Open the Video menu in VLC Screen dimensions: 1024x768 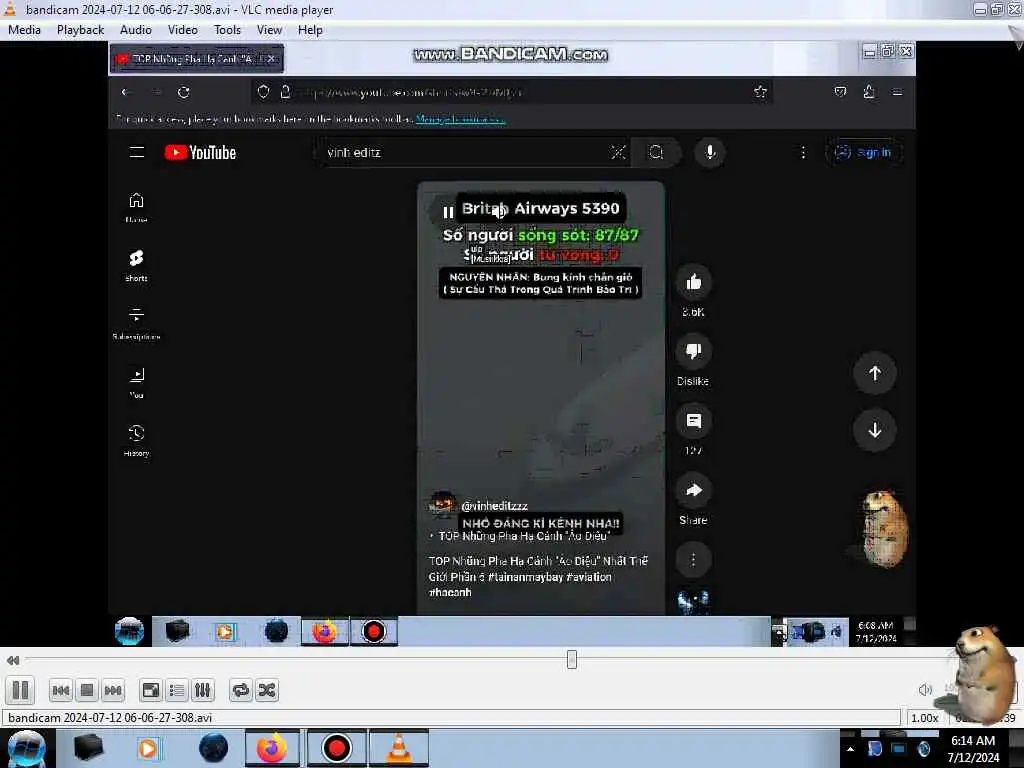[x=183, y=30]
